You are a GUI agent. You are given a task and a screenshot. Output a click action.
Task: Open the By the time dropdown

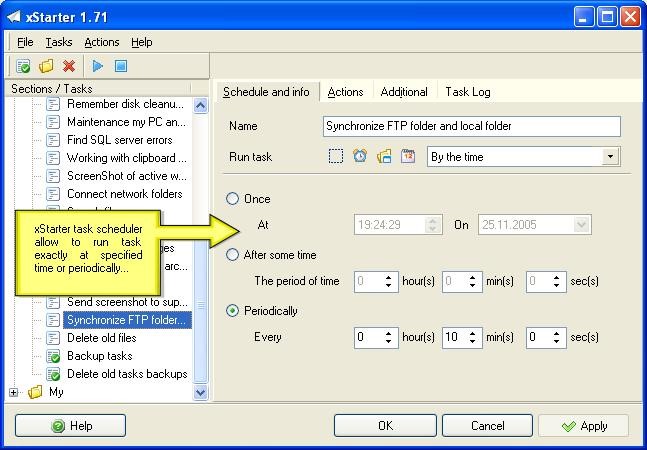click(x=610, y=157)
